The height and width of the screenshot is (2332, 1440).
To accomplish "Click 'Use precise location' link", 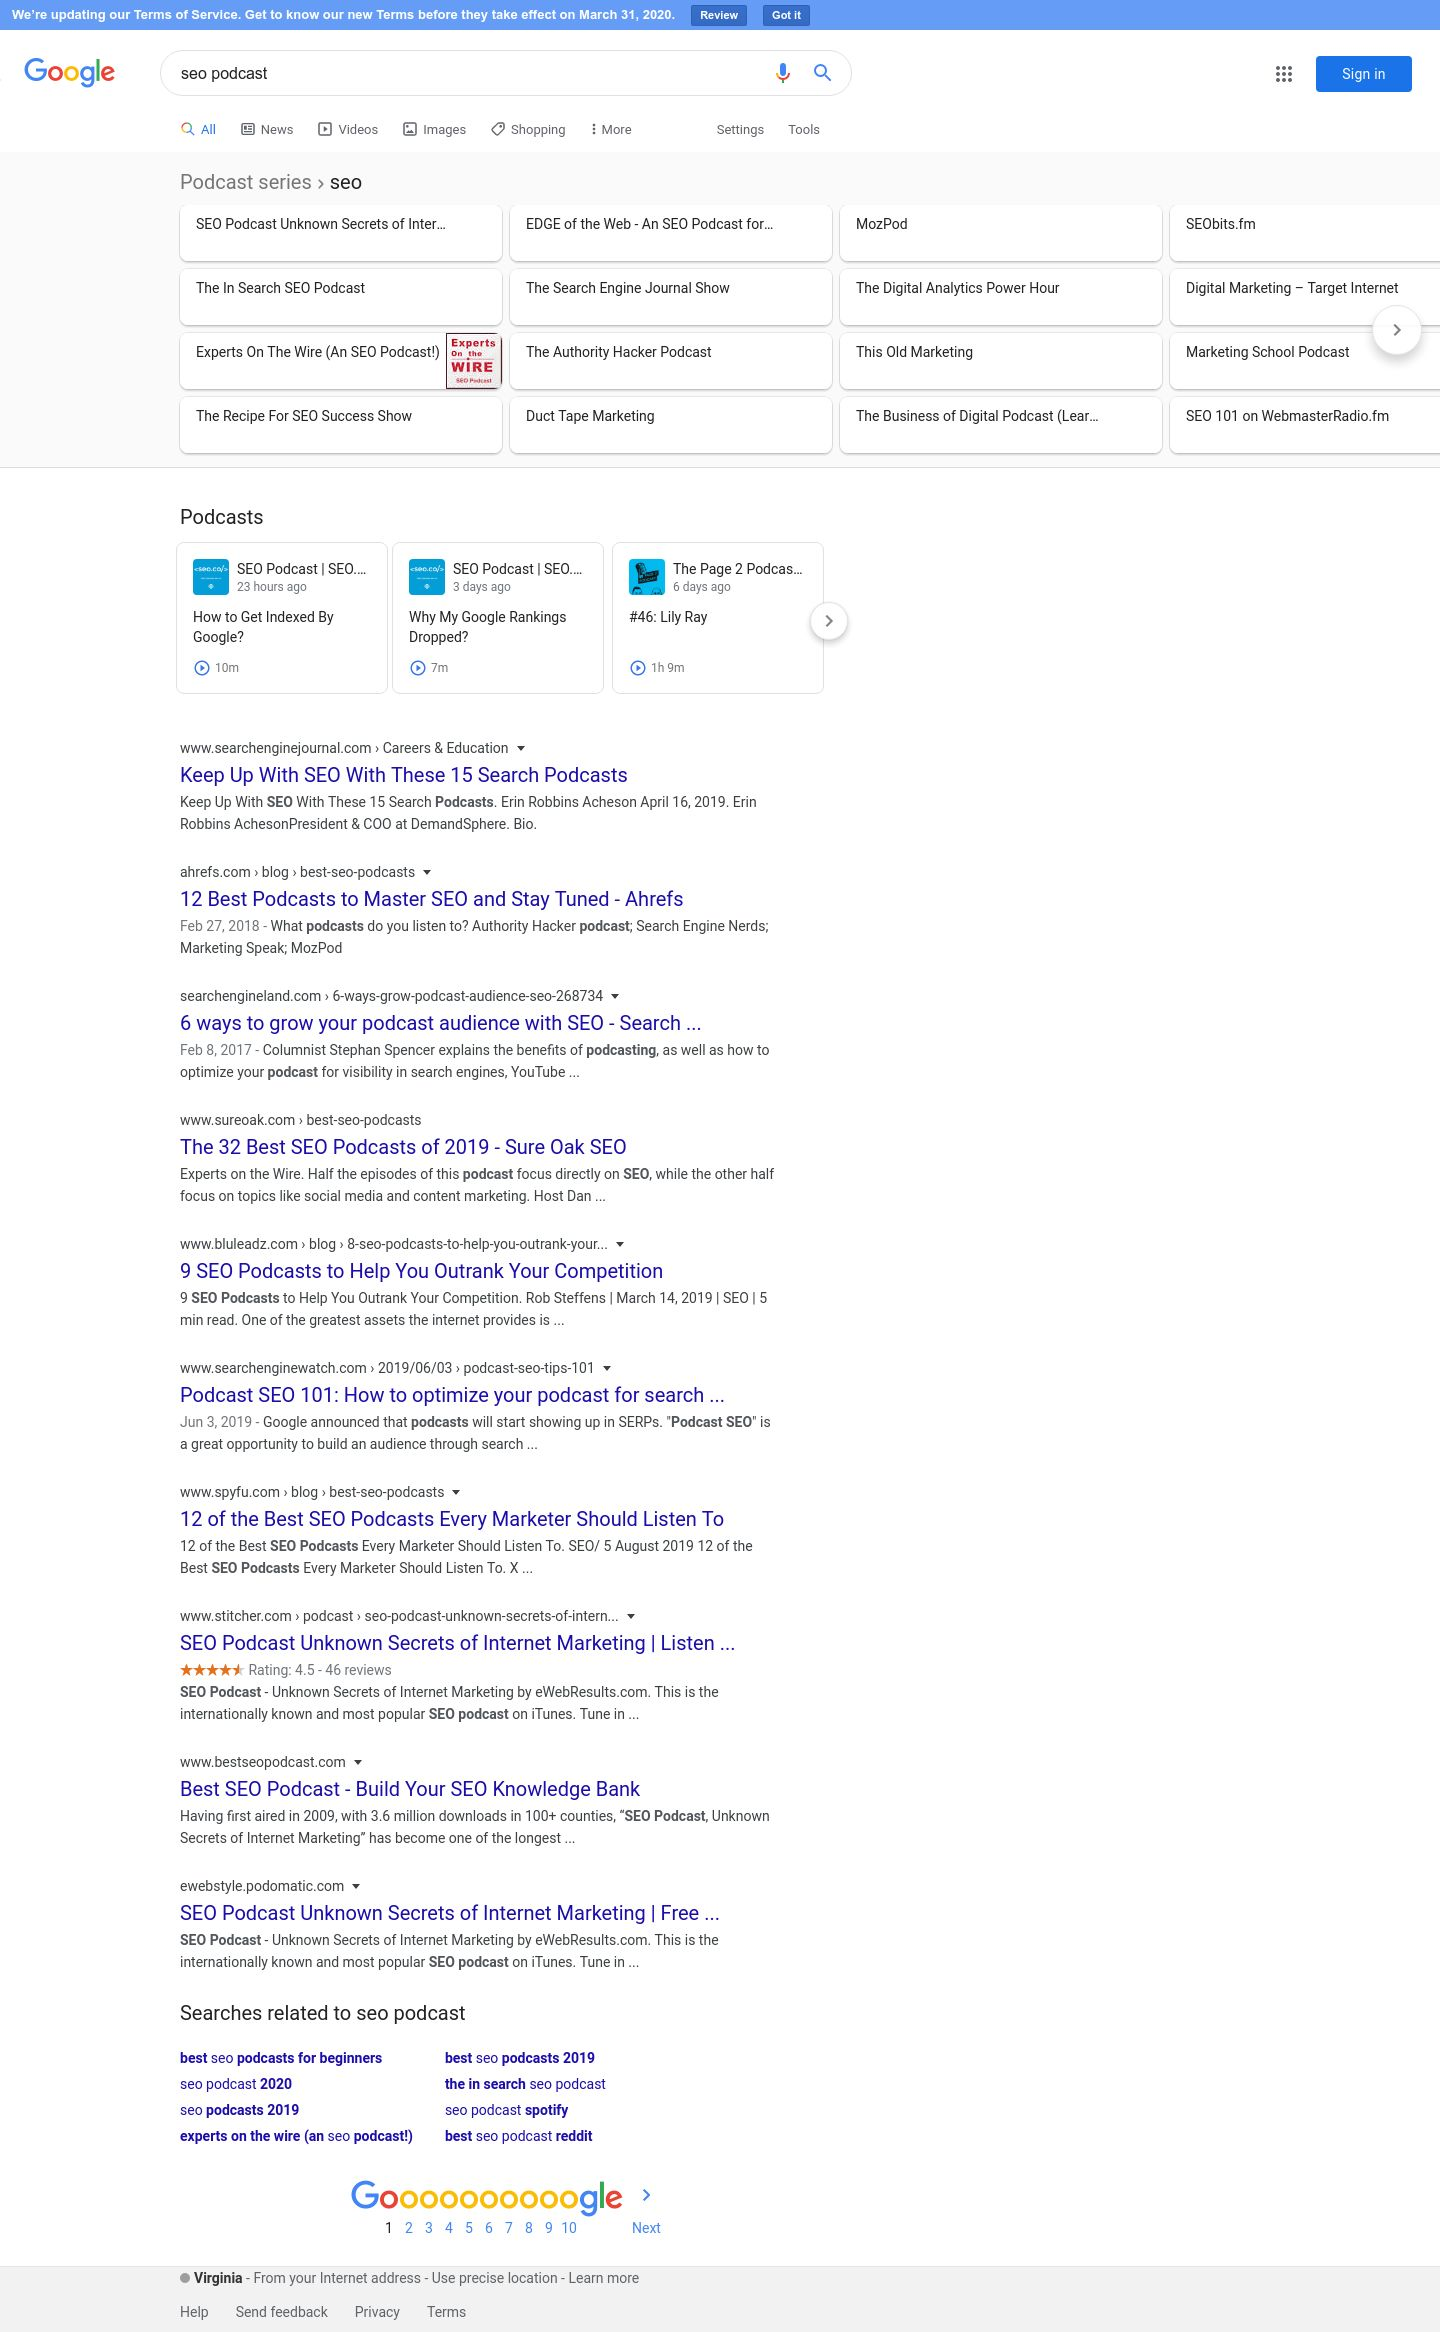I will pyautogui.click(x=494, y=2277).
